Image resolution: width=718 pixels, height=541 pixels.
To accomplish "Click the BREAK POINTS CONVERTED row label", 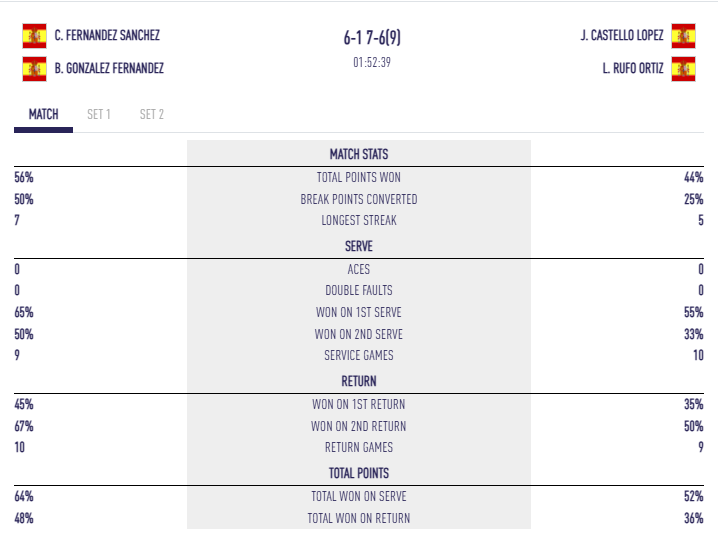I will point(359,199).
